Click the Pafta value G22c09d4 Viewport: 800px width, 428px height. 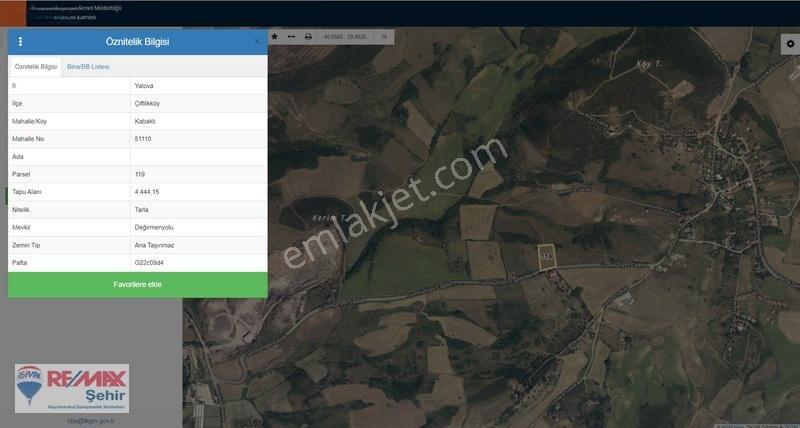[x=149, y=263]
